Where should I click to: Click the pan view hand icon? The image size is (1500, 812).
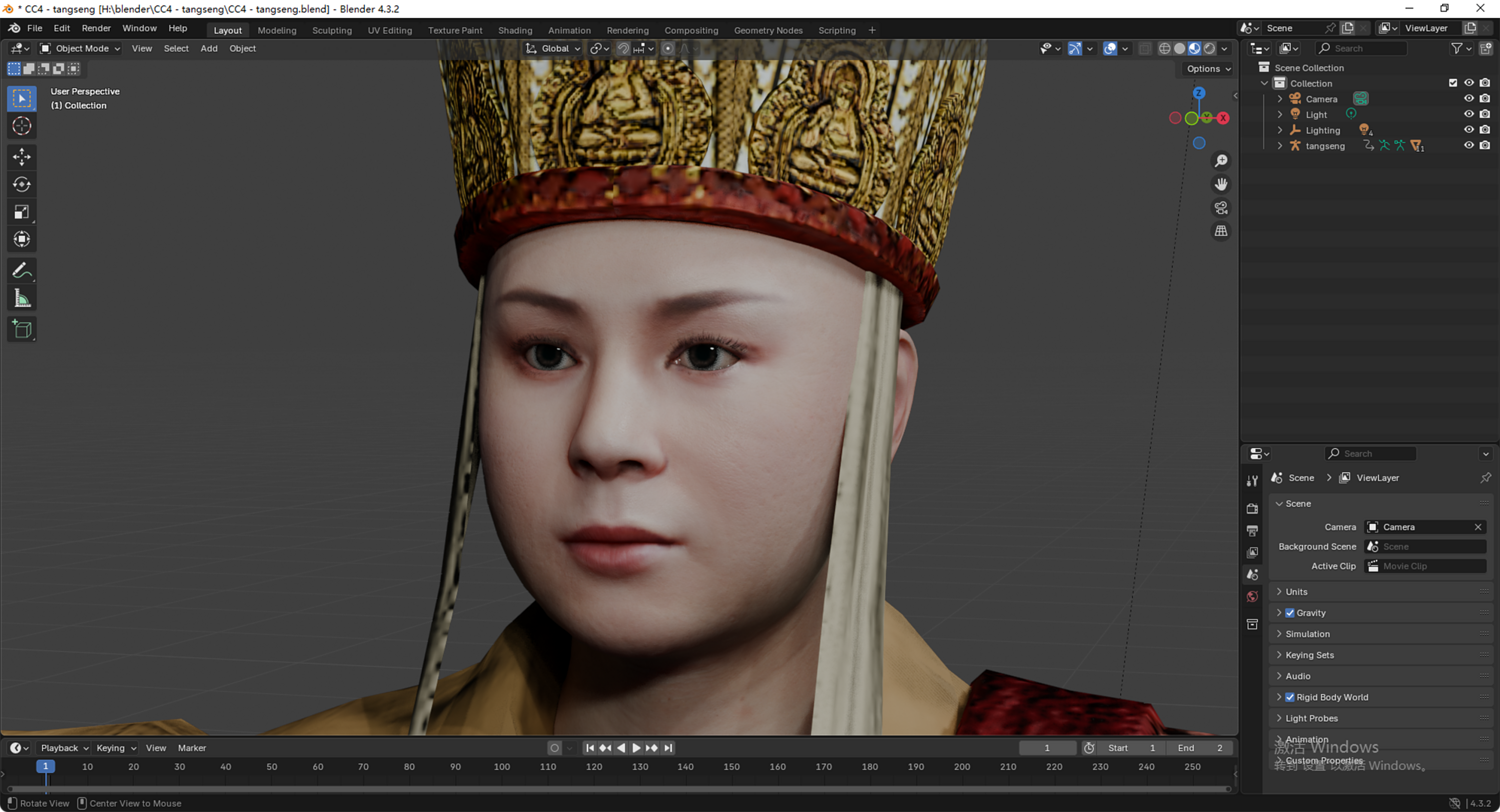pyautogui.click(x=1221, y=184)
